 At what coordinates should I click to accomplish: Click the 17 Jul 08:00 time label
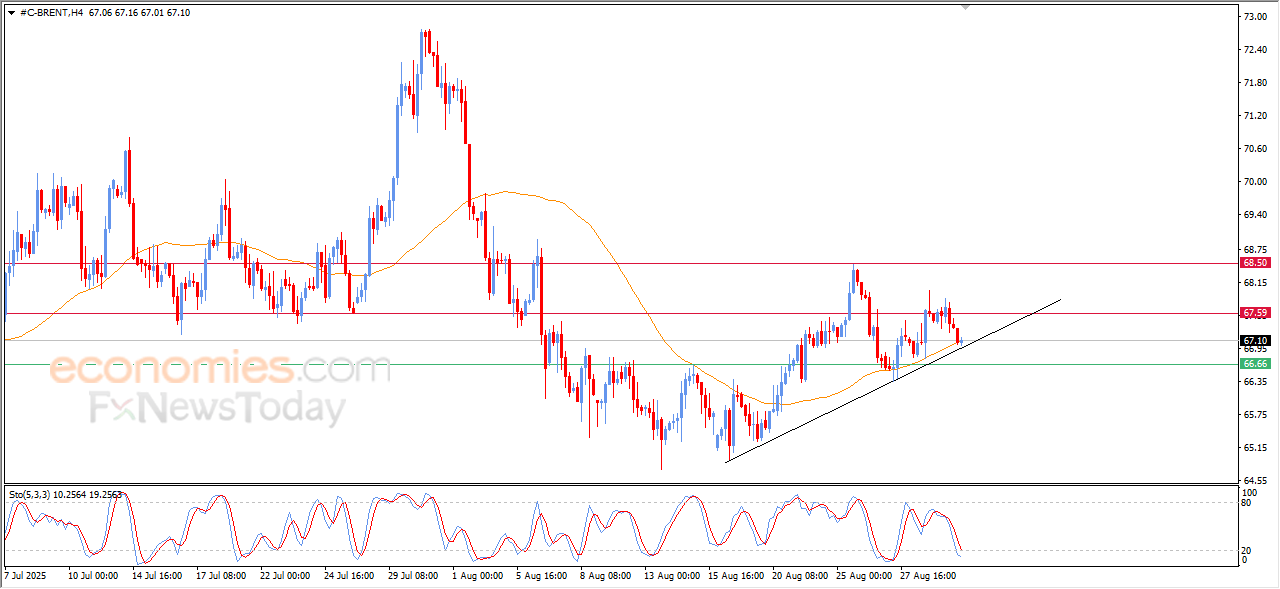[x=222, y=576]
